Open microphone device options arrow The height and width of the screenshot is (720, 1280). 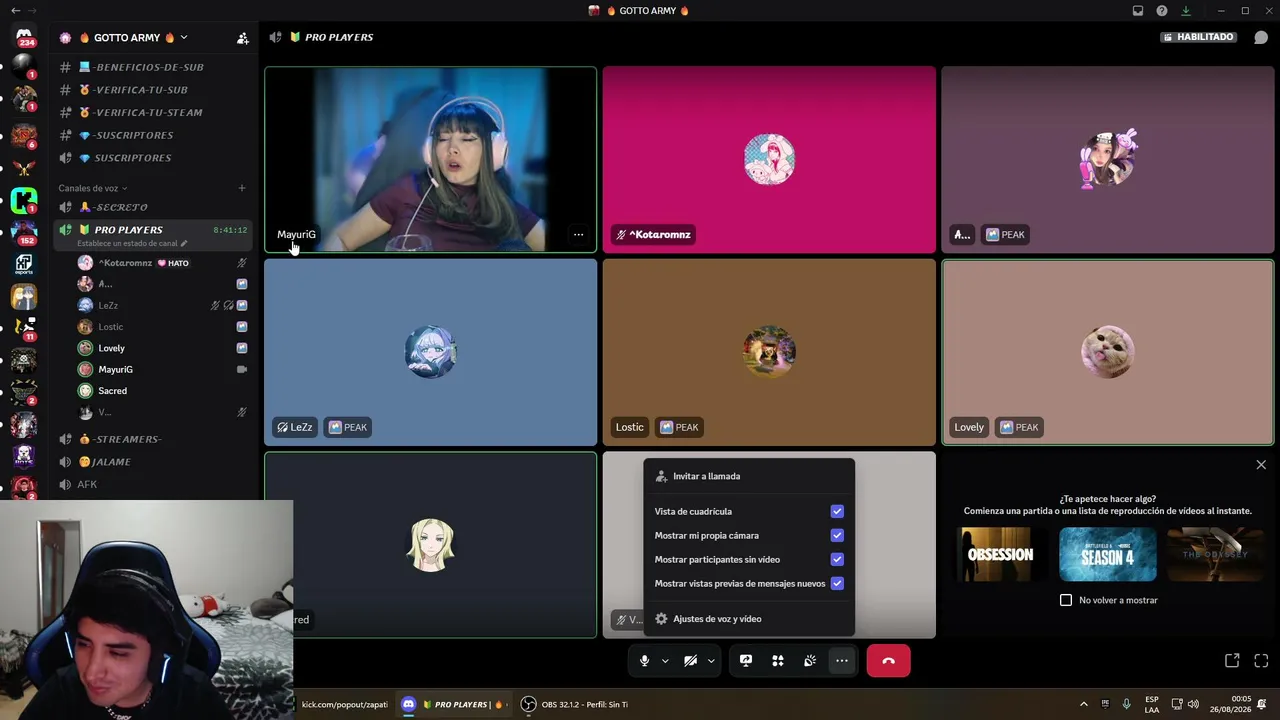point(665,661)
